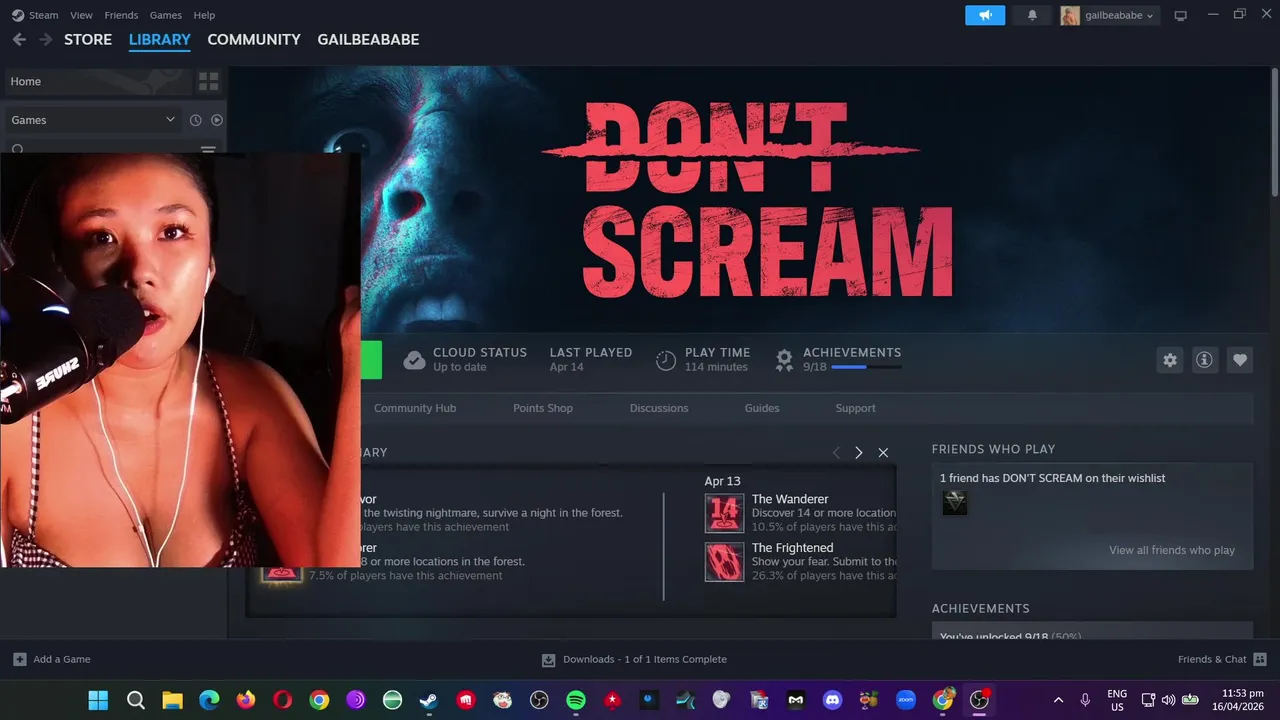Screen dimensions: 1280x720
Task: Add DON'T SCREAM to favorites heart icon
Action: pyautogui.click(x=1240, y=360)
